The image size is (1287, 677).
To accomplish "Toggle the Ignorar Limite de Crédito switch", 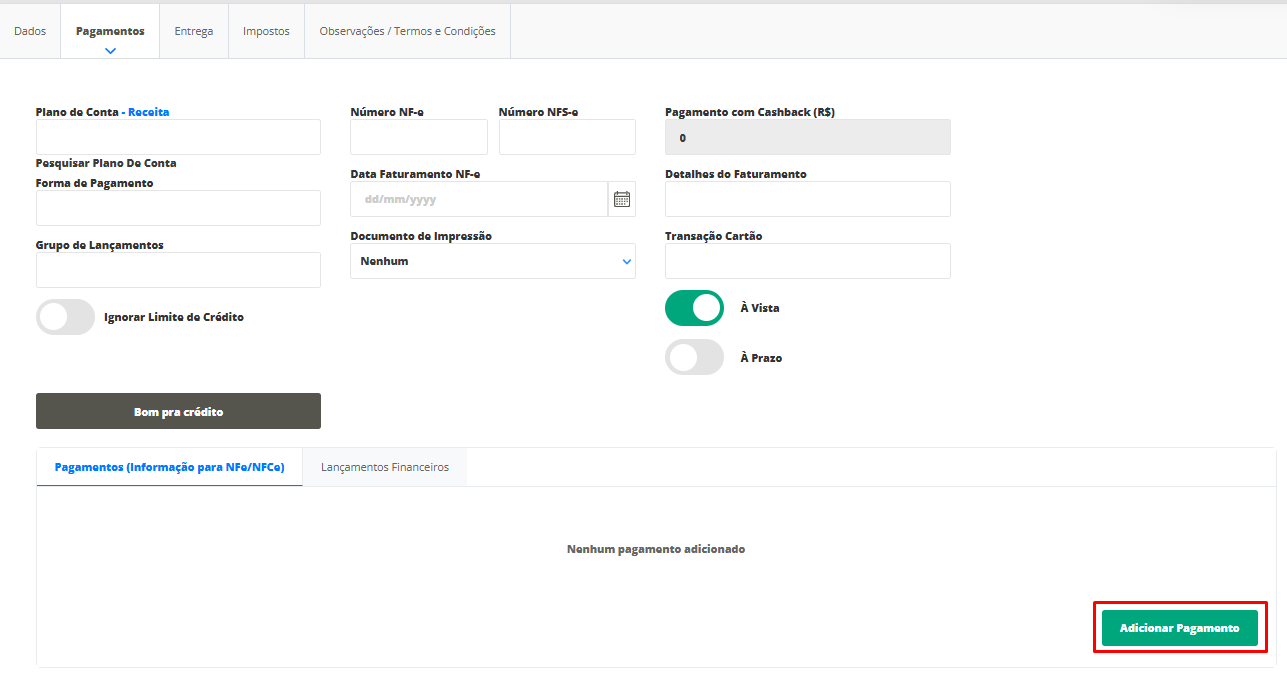I will coord(65,317).
